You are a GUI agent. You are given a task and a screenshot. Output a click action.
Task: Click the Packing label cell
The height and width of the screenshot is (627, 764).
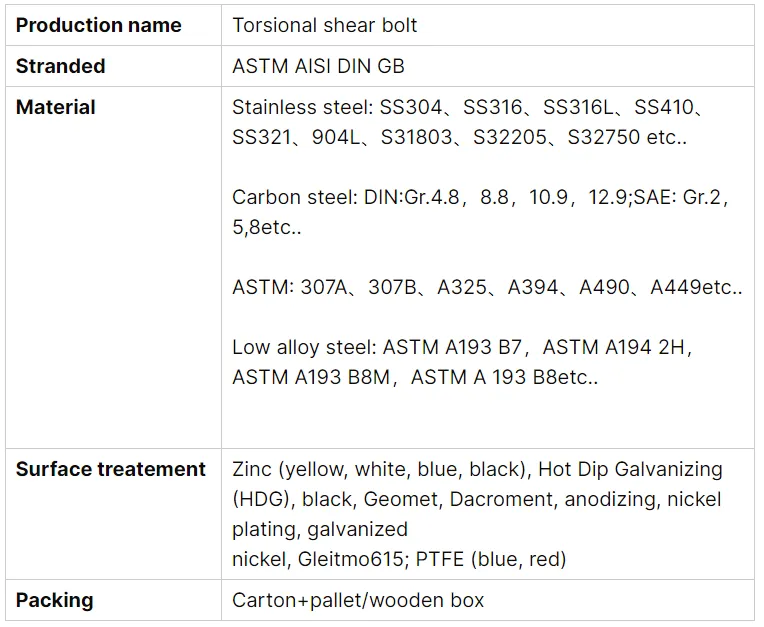[55, 600]
